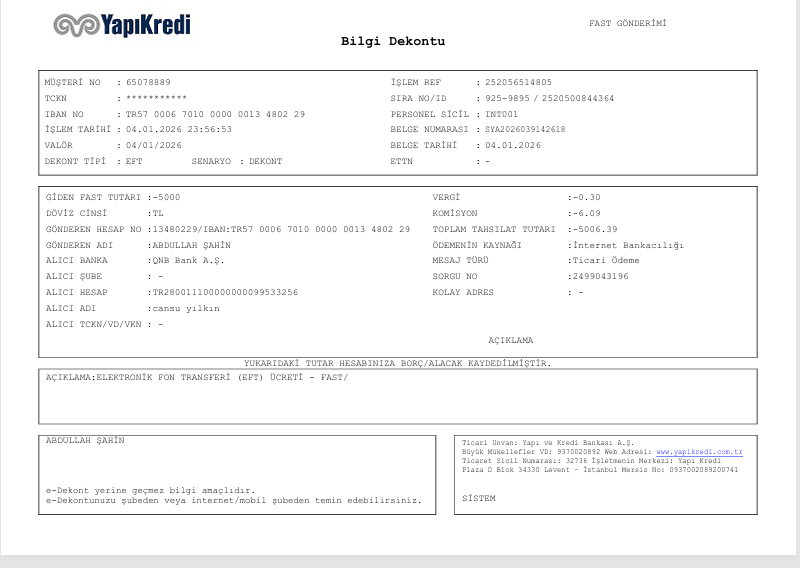This screenshot has height=568, width=800.
Task: Select BELGE TARİHİ value 04.01.2026
Action: [513, 145]
